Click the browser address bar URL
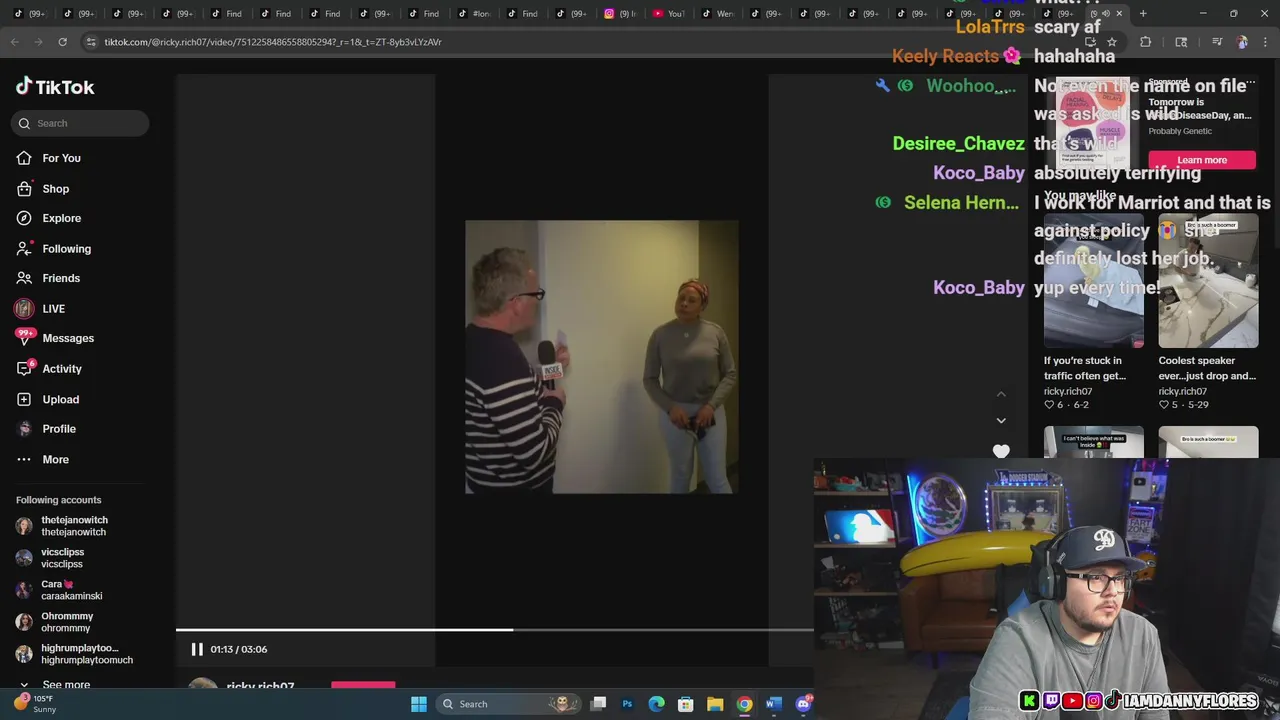 click(273, 42)
